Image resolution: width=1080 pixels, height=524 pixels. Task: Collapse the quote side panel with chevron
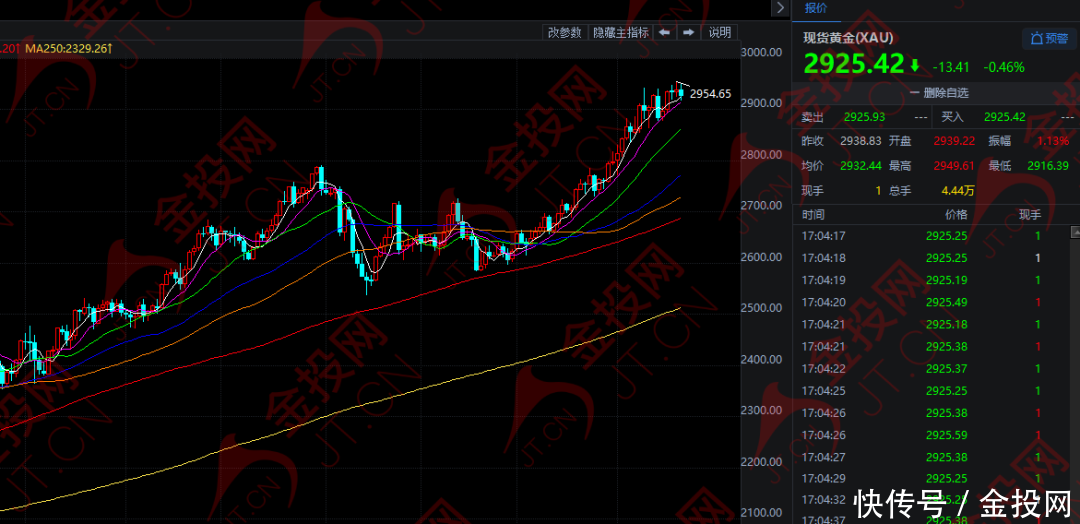coord(780,8)
